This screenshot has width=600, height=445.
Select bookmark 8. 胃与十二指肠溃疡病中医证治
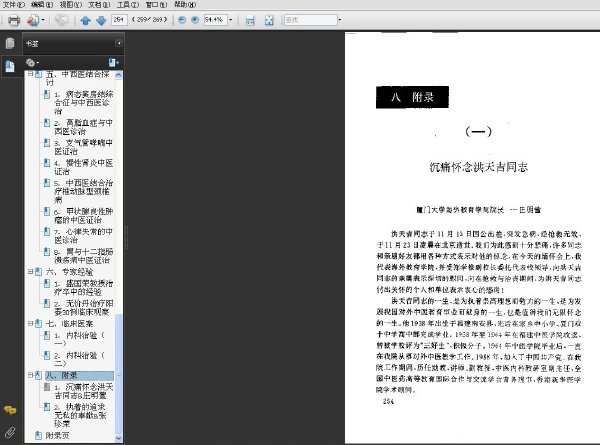(83, 256)
